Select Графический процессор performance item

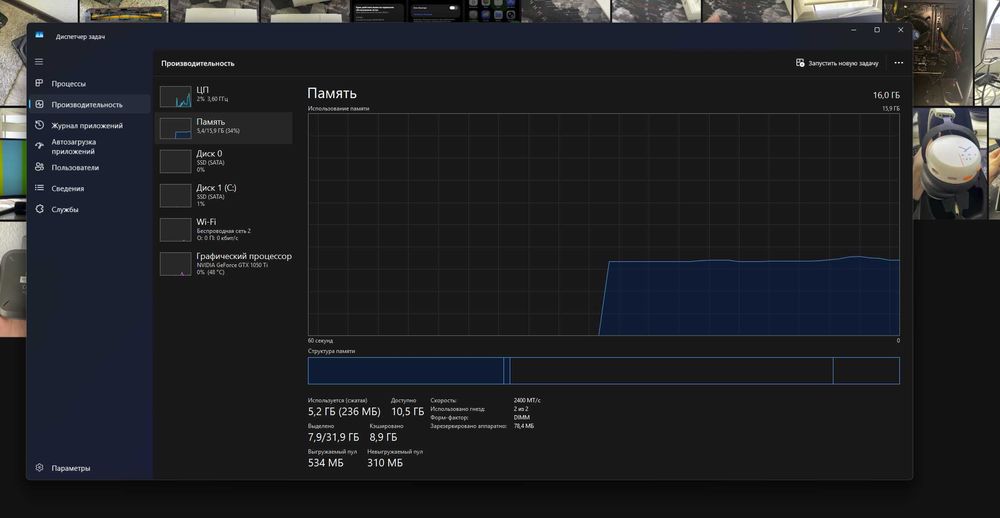[x=224, y=263]
